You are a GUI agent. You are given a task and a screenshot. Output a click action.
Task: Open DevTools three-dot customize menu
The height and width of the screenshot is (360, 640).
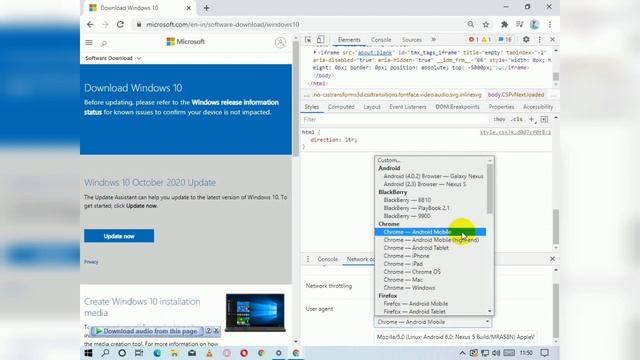540,40
